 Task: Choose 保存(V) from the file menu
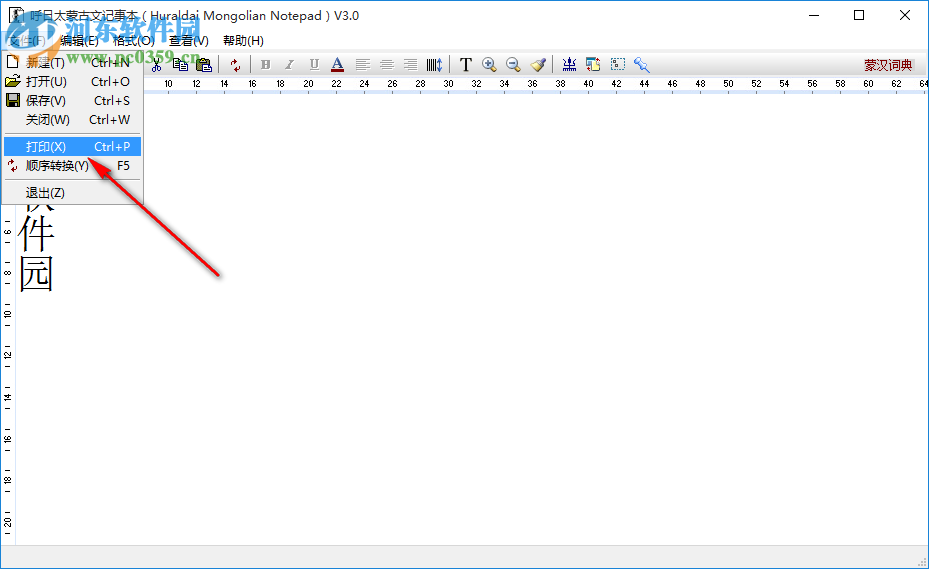pyautogui.click(x=72, y=101)
